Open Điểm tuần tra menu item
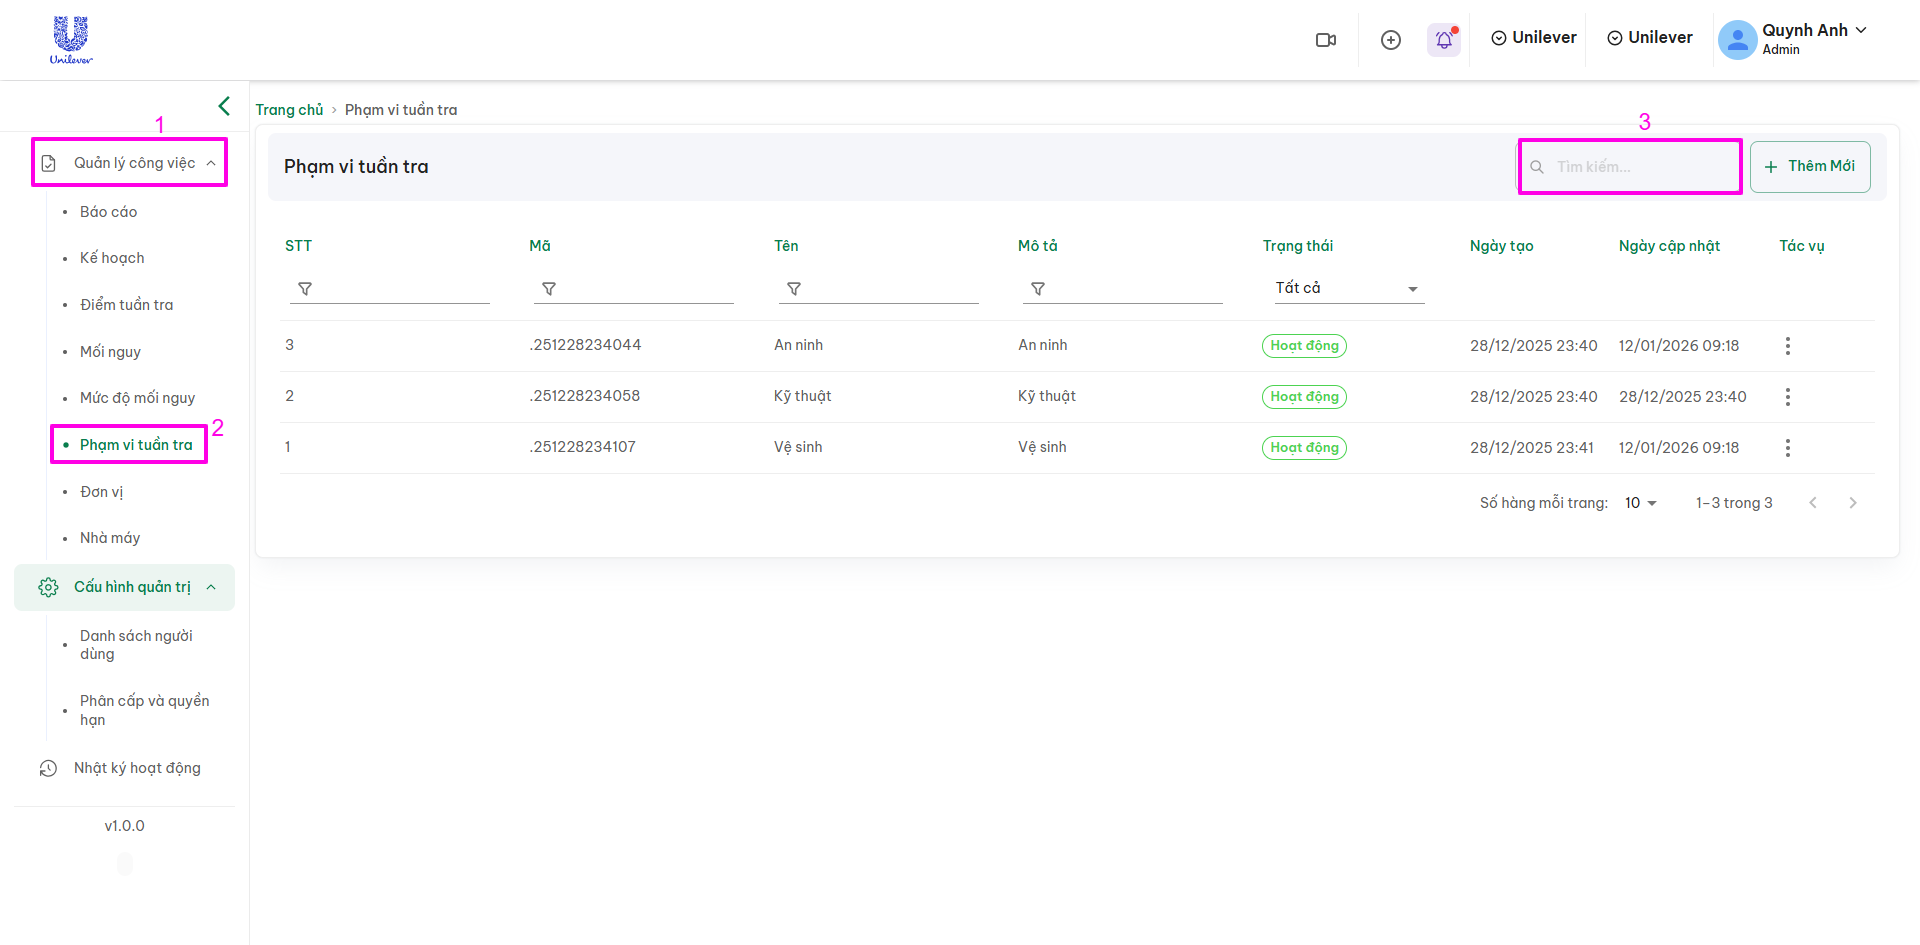The width and height of the screenshot is (1920, 945). [x=126, y=305]
